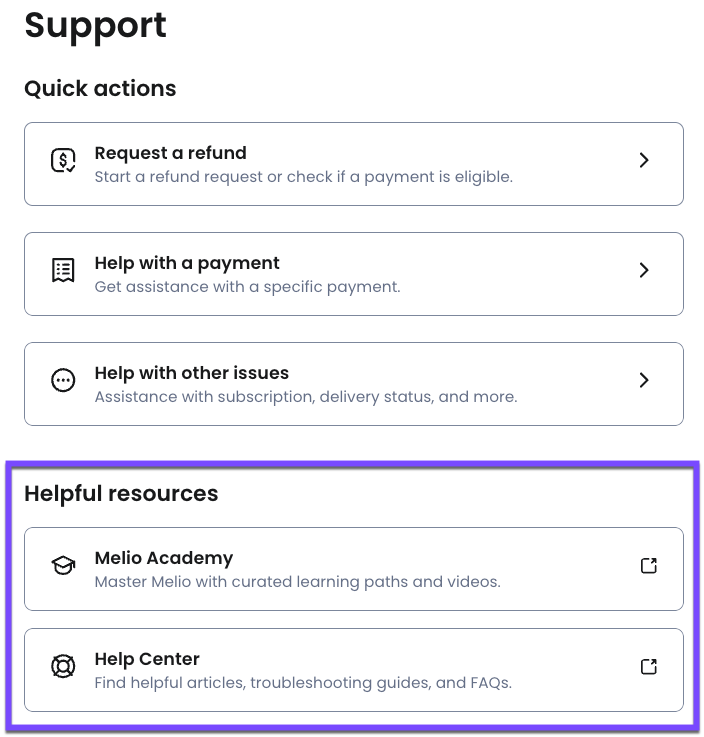The width and height of the screenshot is (704, 737).
Task: Click the graduation cap Melio Academy icon
Action: coord(63,566)
